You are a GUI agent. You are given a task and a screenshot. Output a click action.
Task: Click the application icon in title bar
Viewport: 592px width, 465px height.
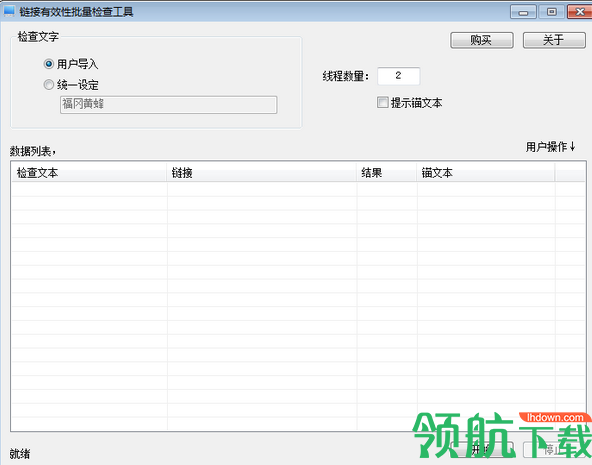[9, 11]
